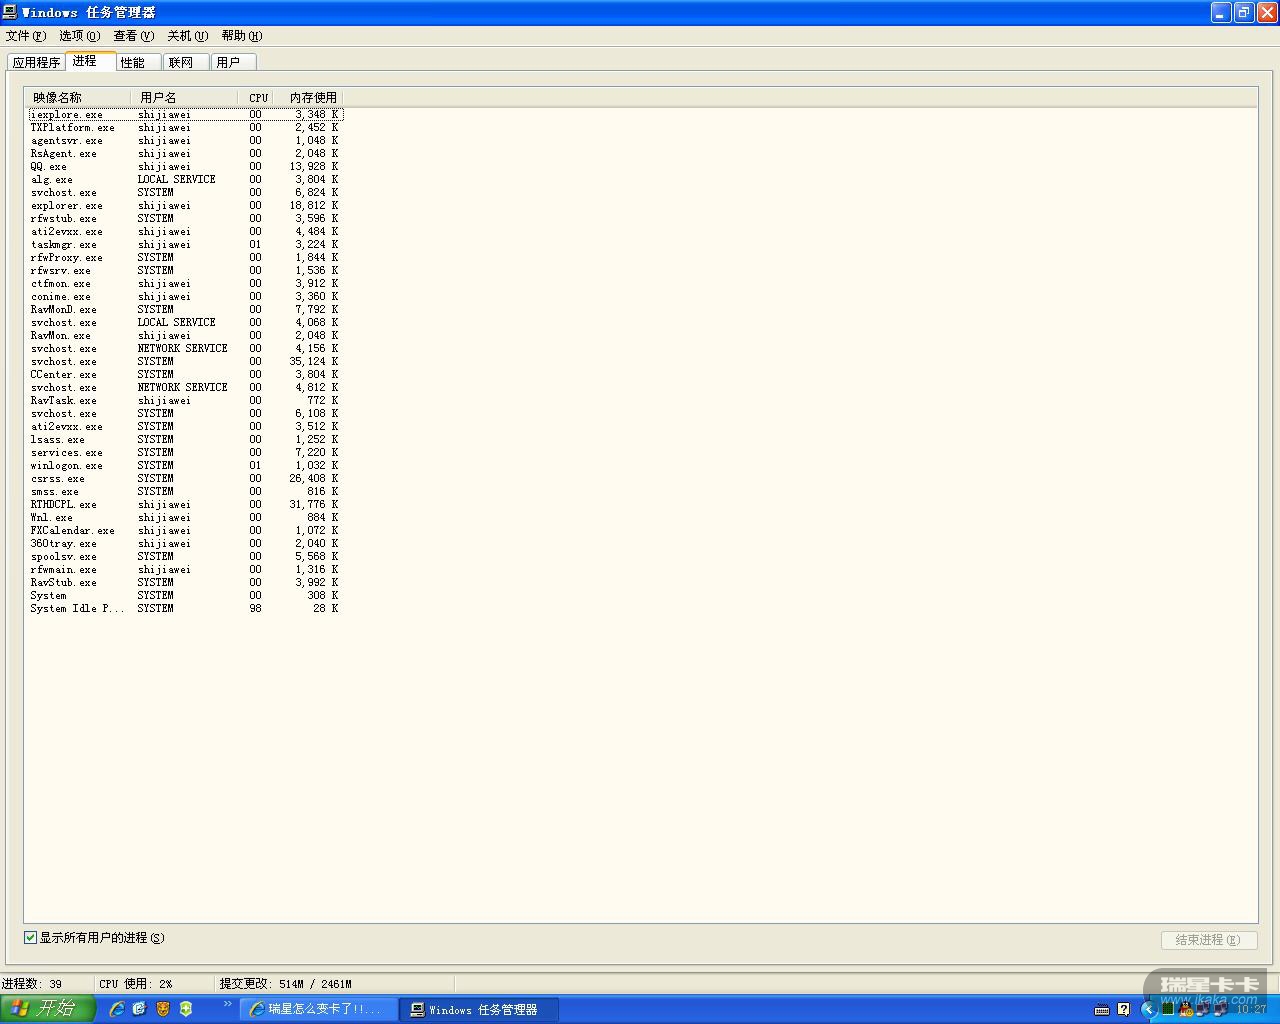Screen dimensions: 1280x1024
Task: Select the RavMonD.exe process
Action: [x=186, y=310]
